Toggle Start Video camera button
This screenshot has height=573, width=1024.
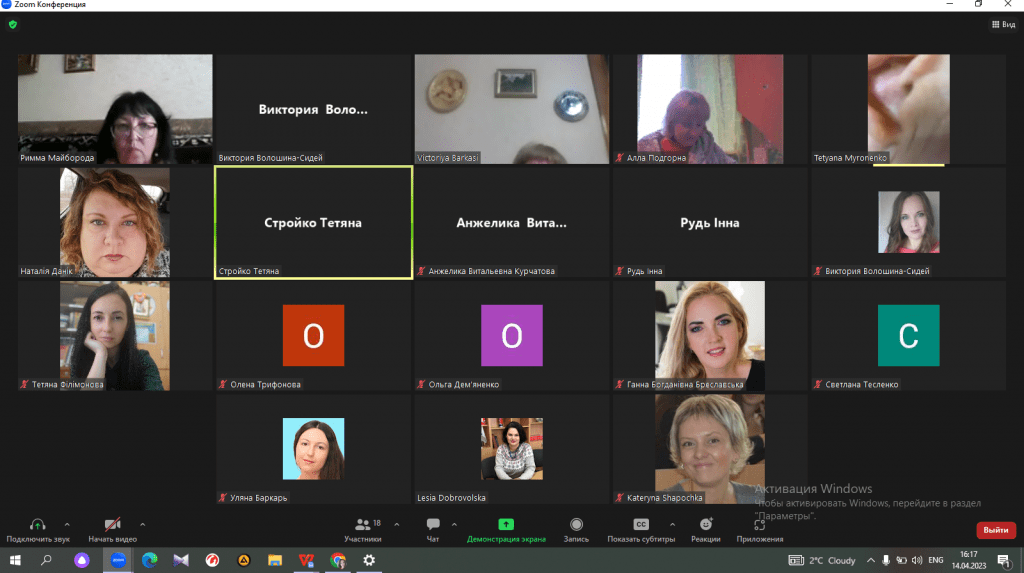point(113,524)
